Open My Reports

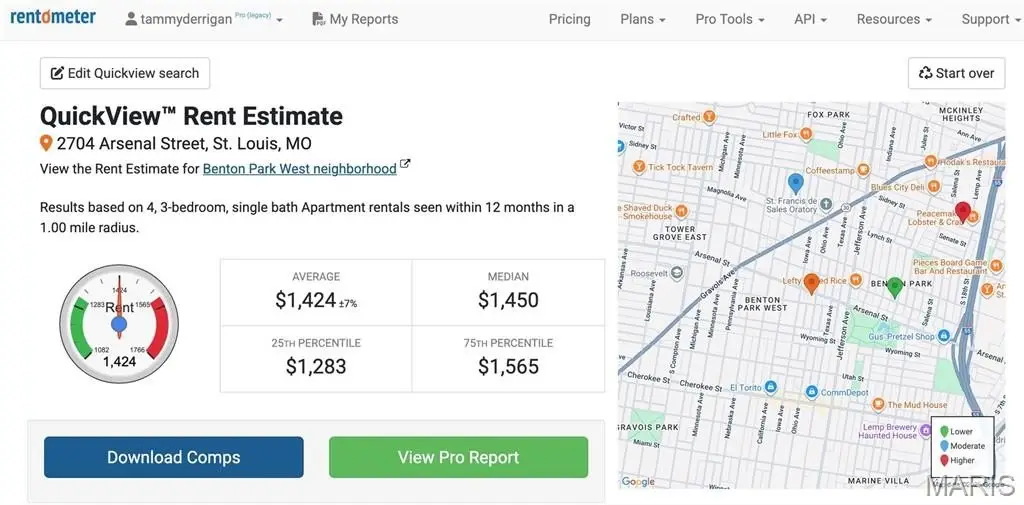(355, 19)
